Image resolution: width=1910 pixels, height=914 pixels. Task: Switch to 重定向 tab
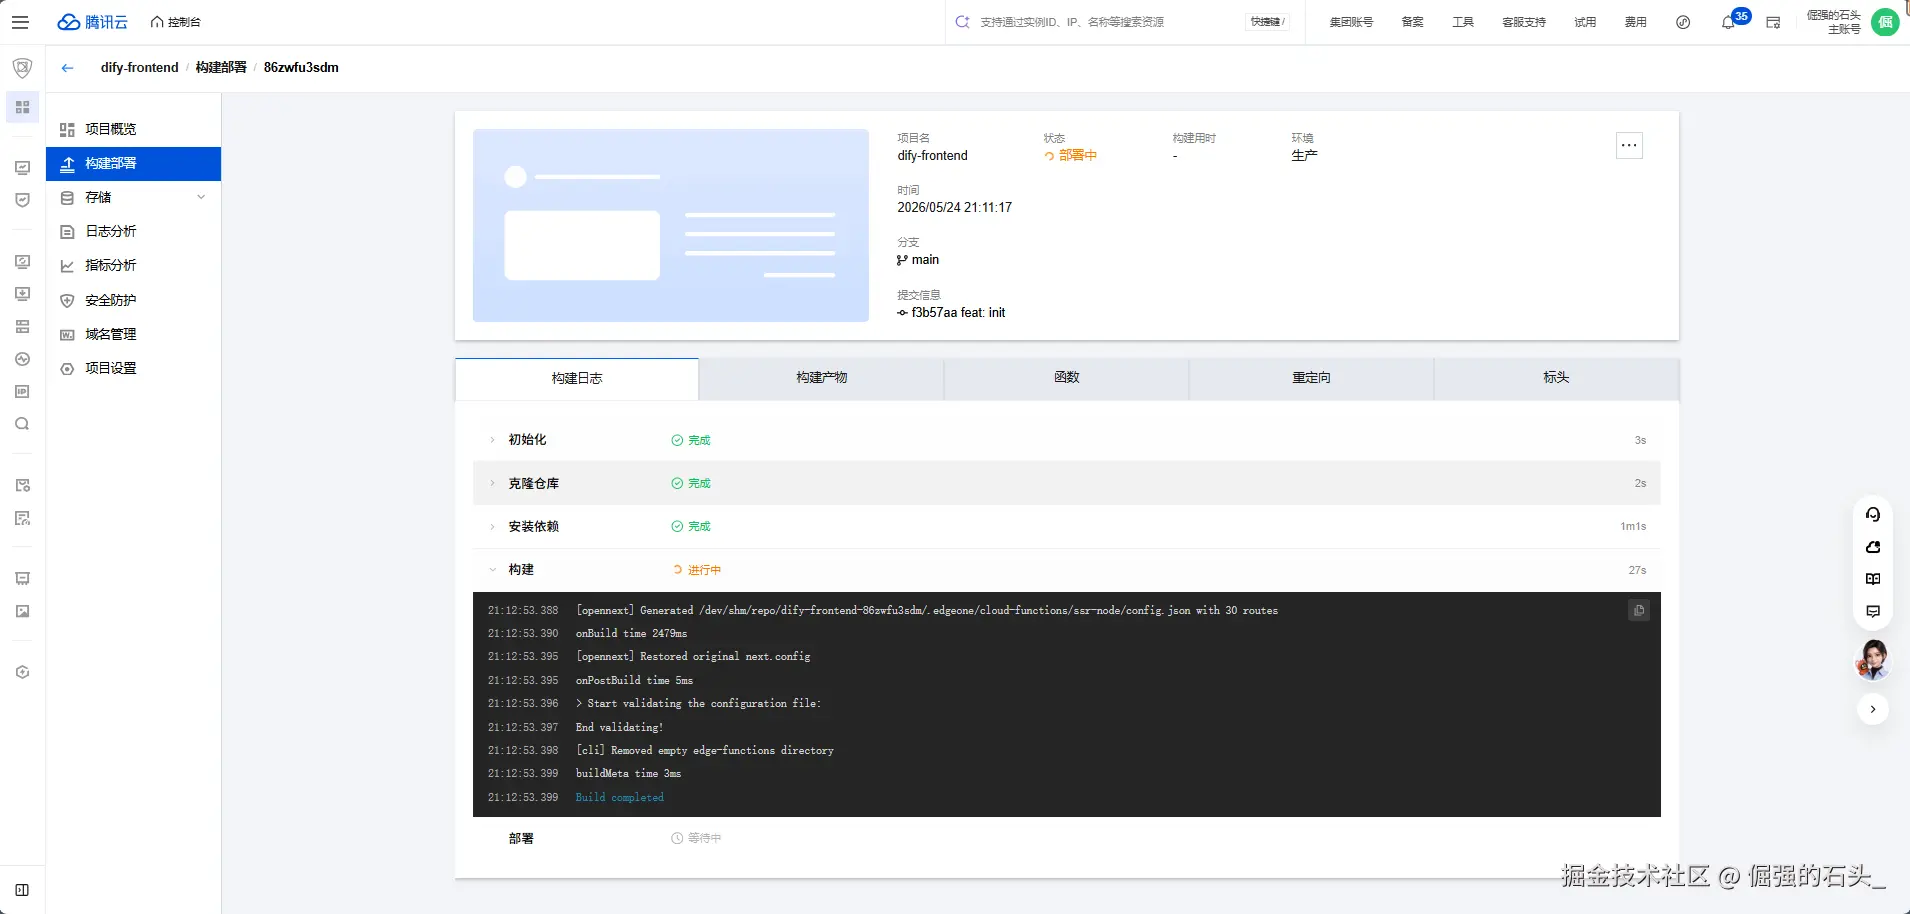(x=1311, y=378)
